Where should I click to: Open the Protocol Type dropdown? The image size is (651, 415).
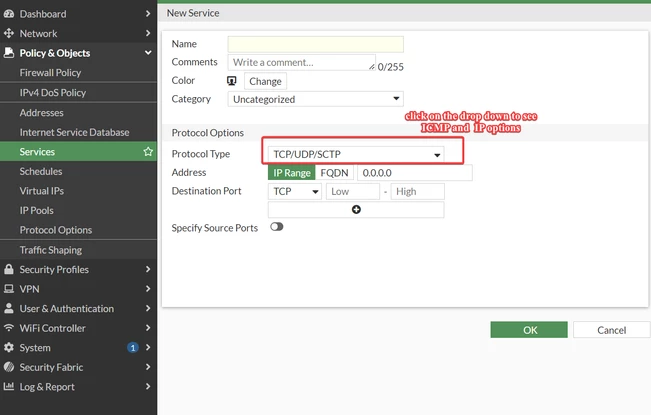coord(356,154)
